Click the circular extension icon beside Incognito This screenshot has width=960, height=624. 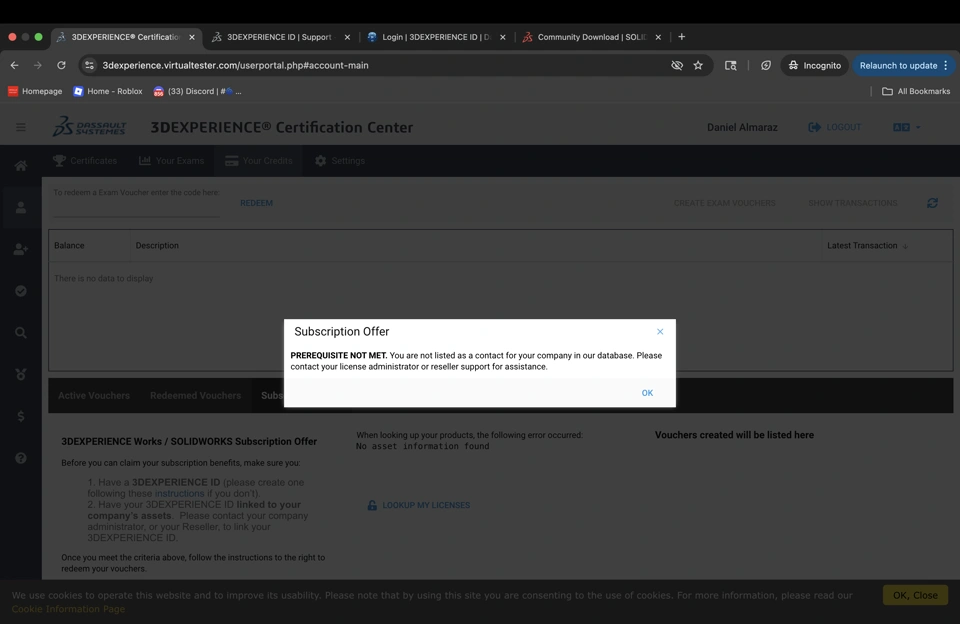pos(766,66)
